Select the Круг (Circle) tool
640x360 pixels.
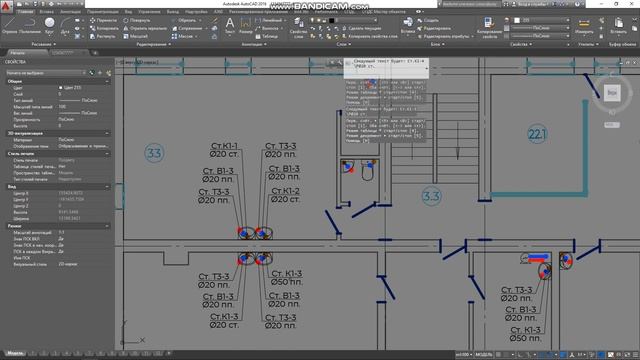coord(49,26)
